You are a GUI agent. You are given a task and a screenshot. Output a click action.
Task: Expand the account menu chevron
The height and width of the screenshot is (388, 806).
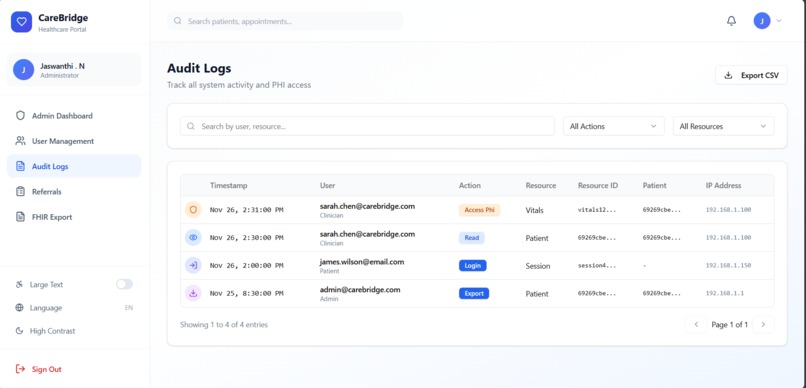coord(779,21)
